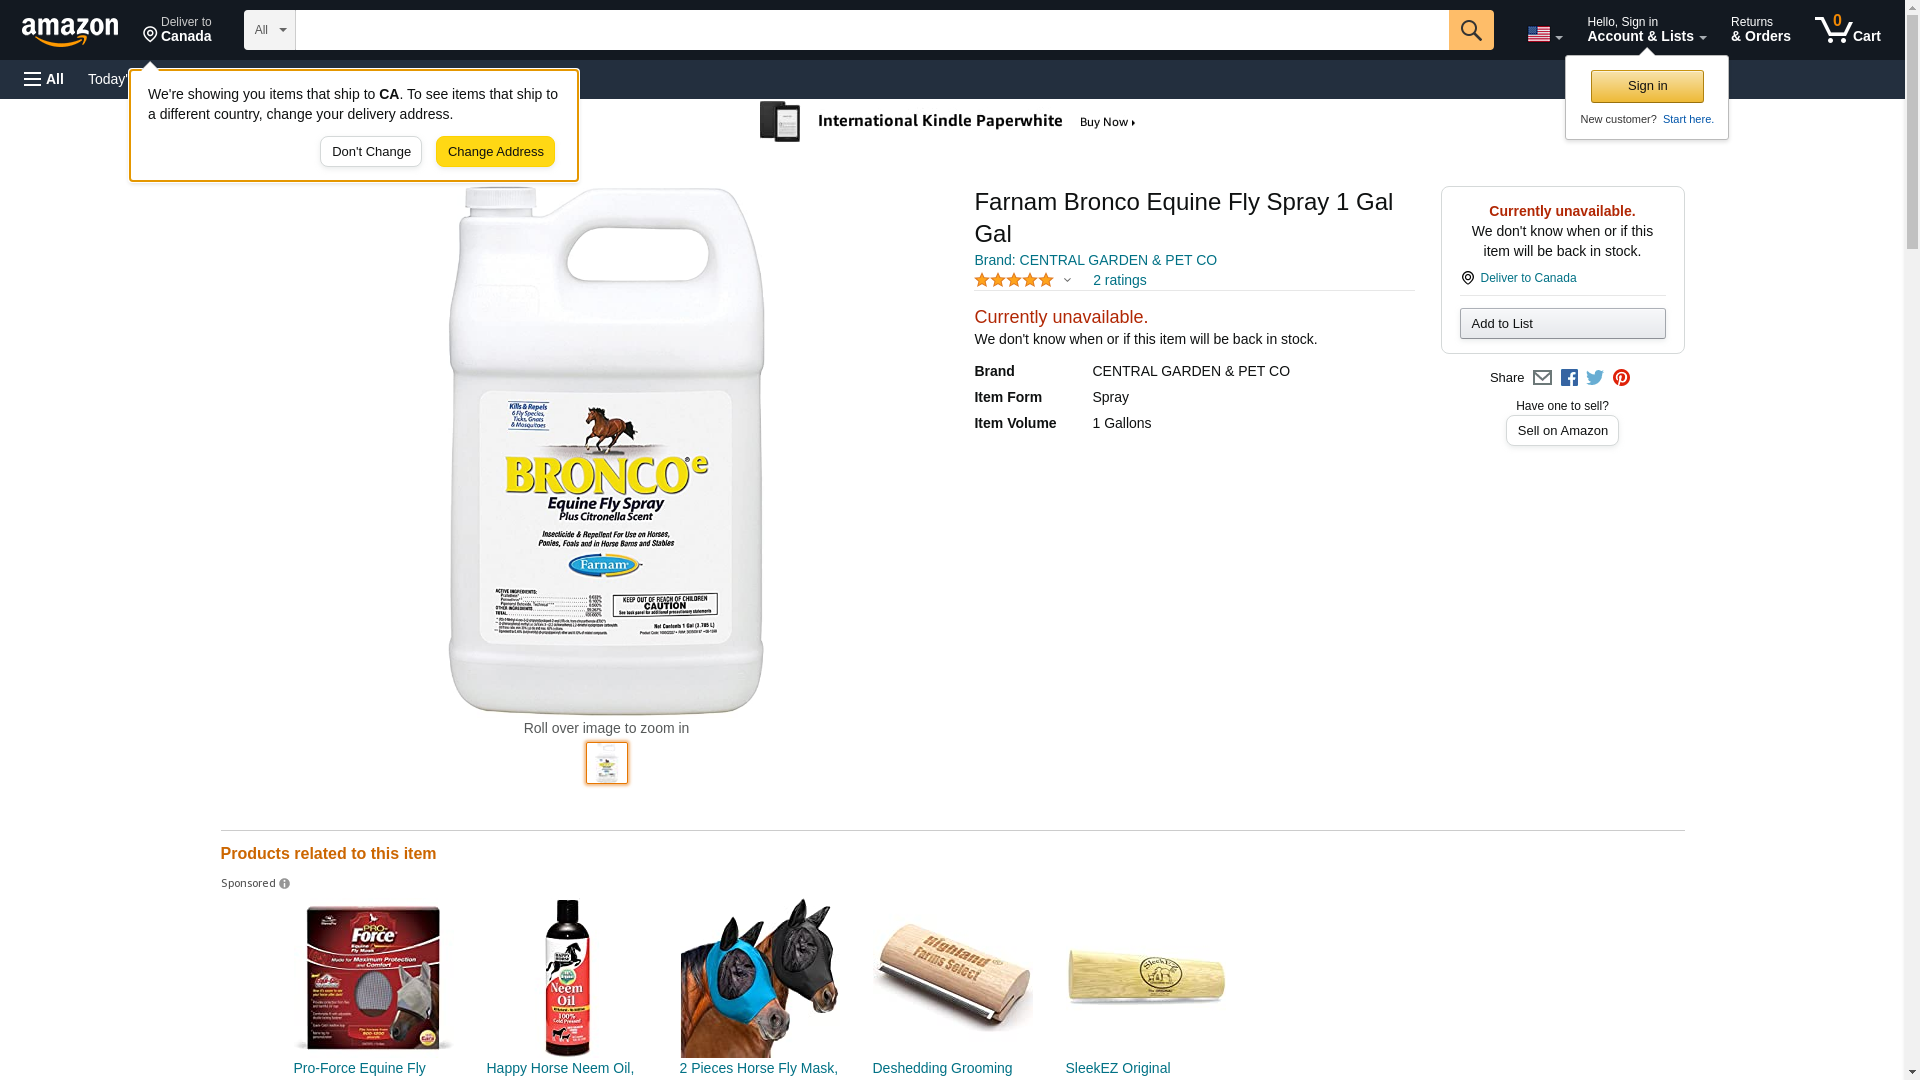Open the language flag dropdown
Image resolution: width=1920 pixels, height=1080 pixels.
1544,34
